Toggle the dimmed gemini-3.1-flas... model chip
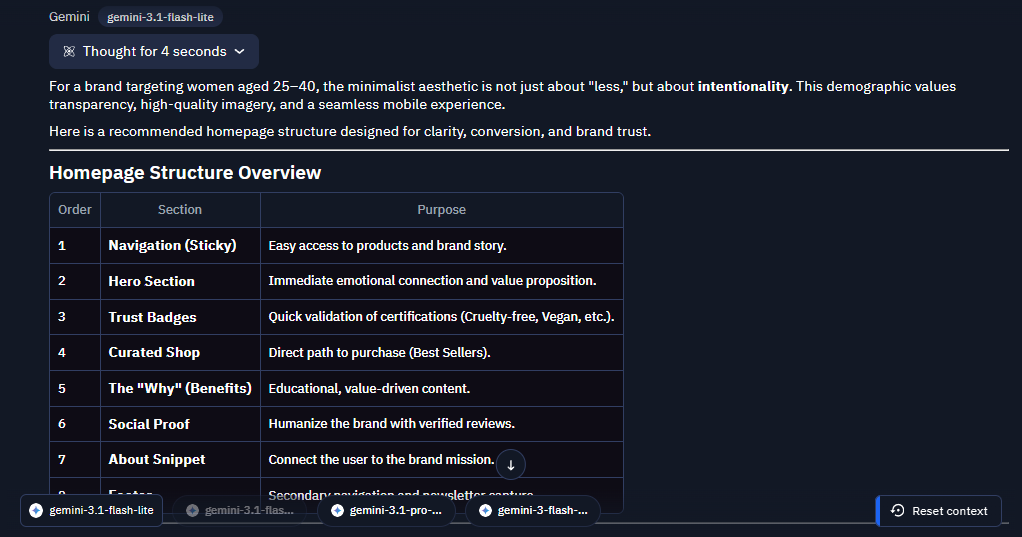Screen dimensions: 1022x537 pyautogui.click(x=241, y=510)
